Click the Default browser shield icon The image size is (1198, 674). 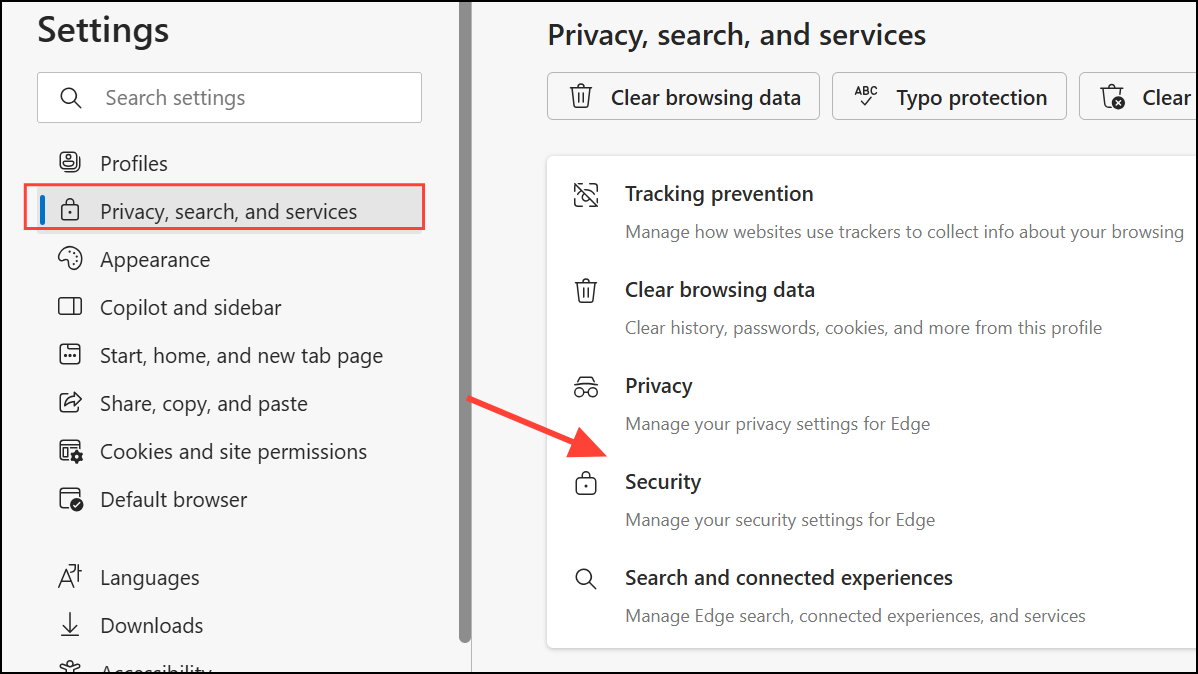[68, 499]
